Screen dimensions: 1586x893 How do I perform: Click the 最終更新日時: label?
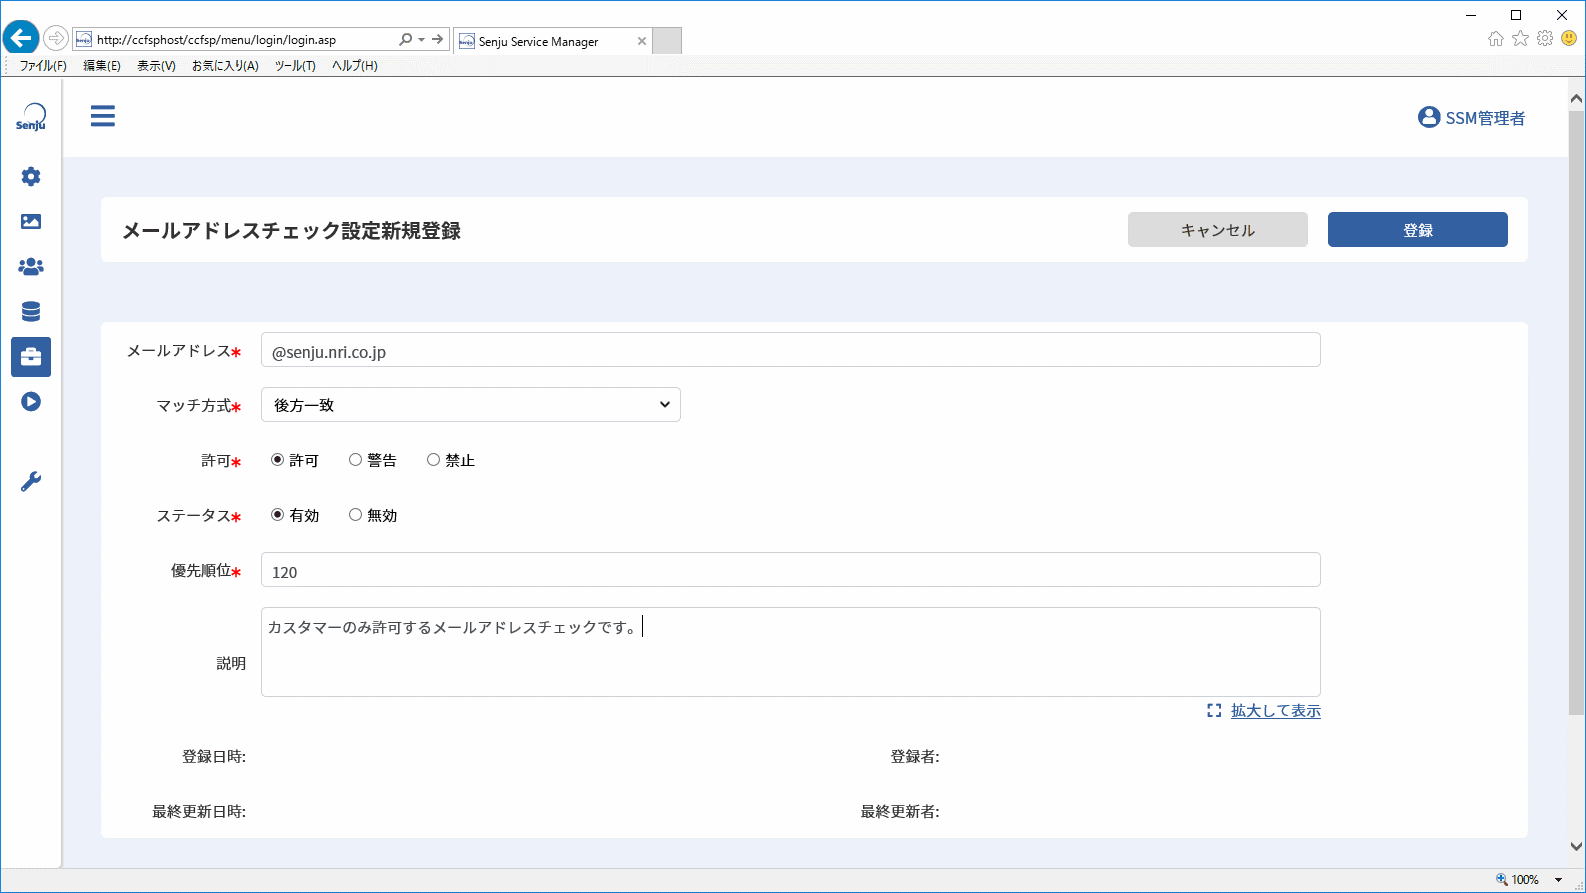(199, 812)
